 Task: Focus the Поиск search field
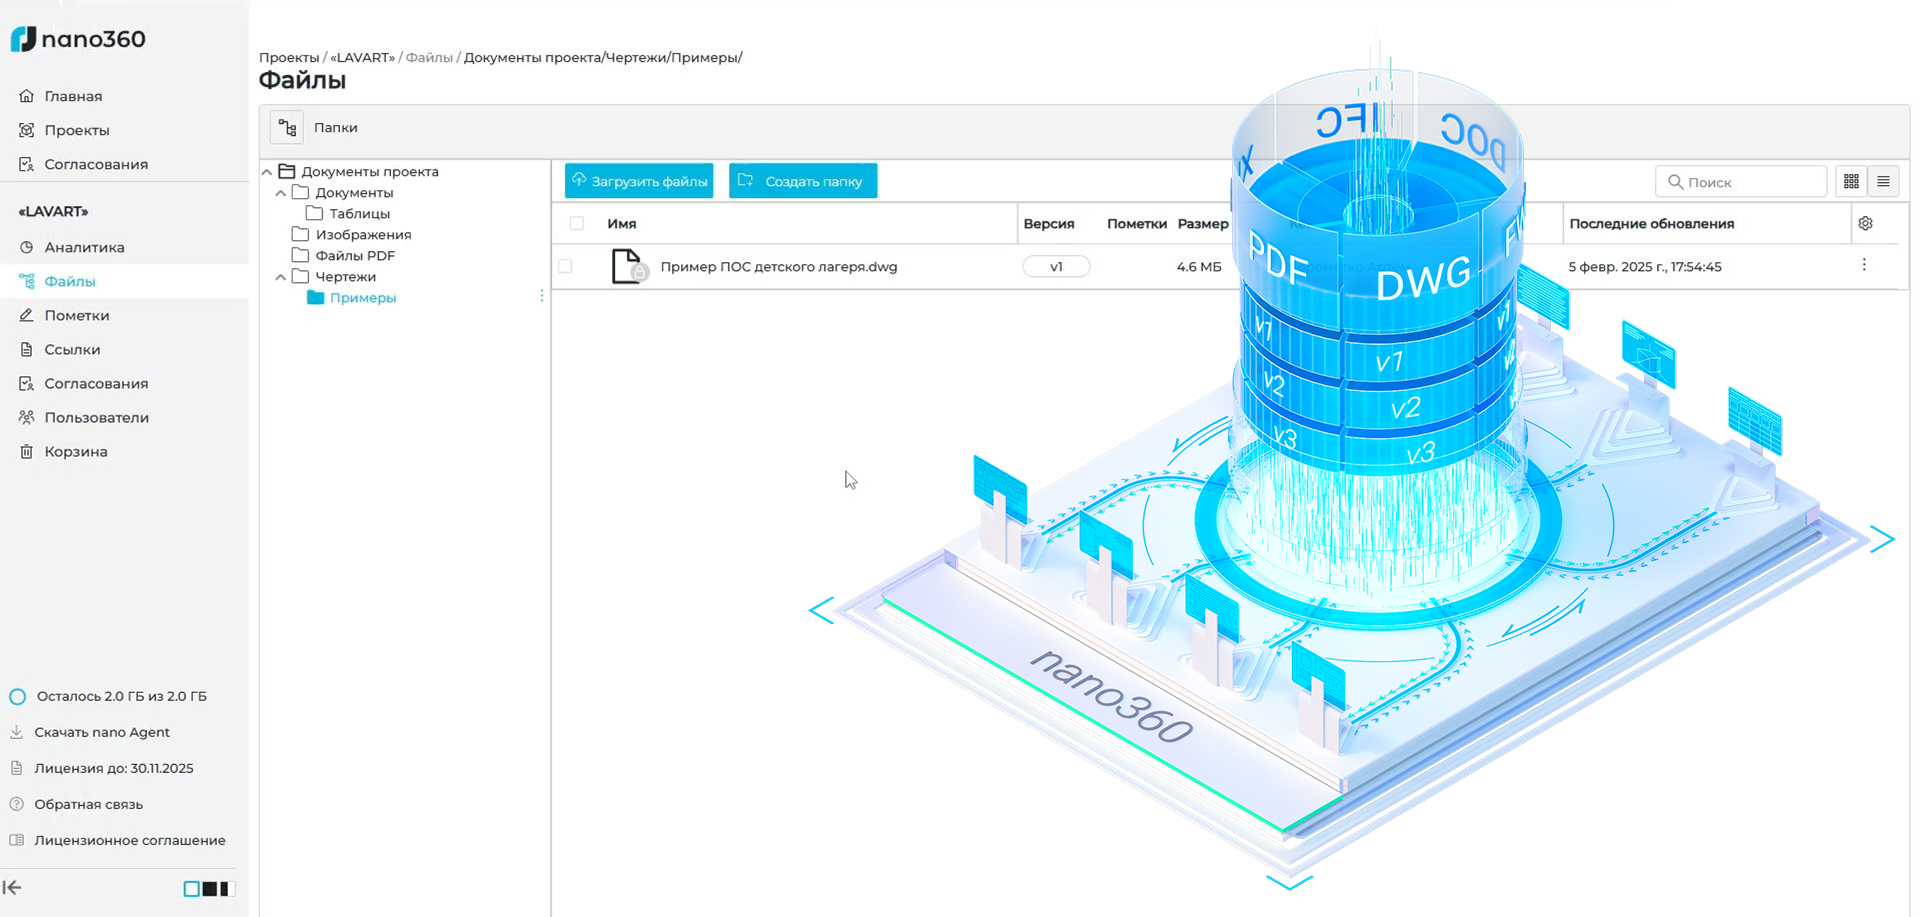[1741, 182]
